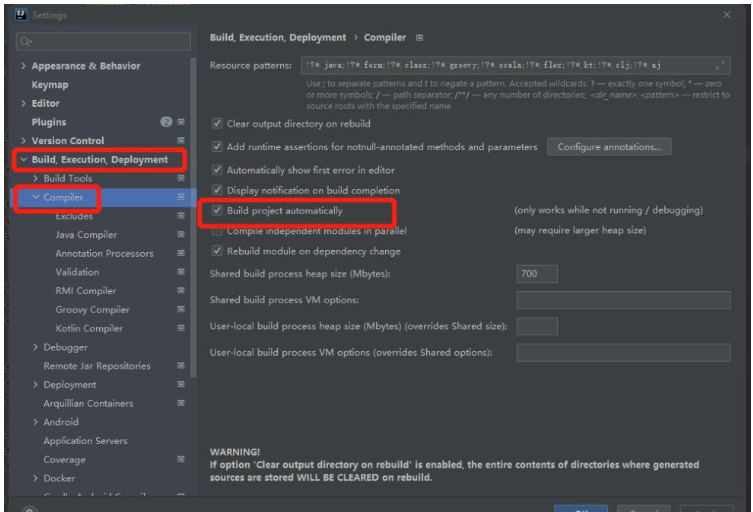Click project-level icon next to Remote Jar Repositories
Viewport: 753px width, 512px height.
point(181,366)
